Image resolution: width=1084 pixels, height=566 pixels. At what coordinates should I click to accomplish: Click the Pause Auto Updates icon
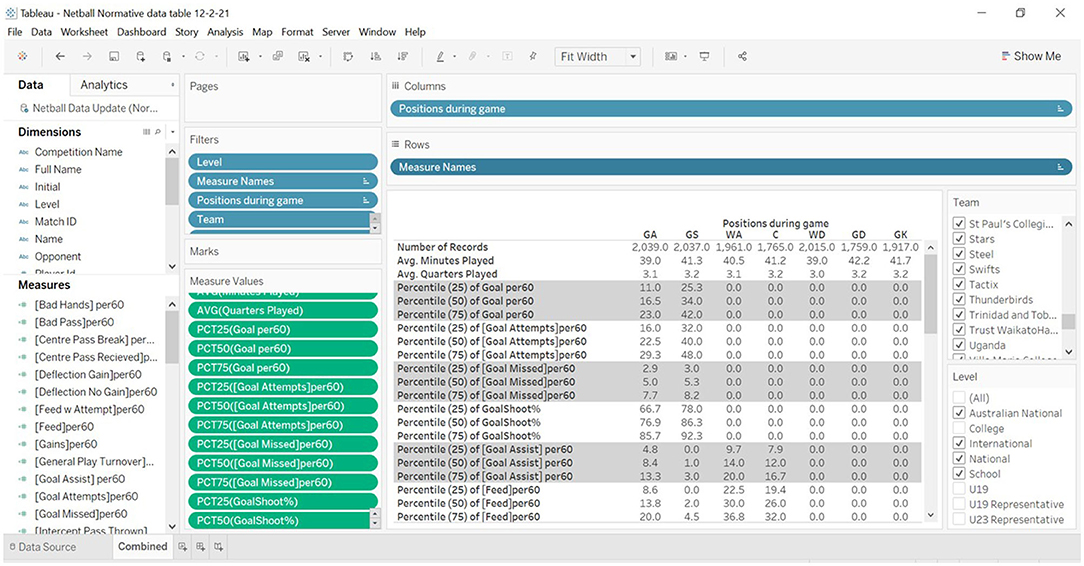167,57
